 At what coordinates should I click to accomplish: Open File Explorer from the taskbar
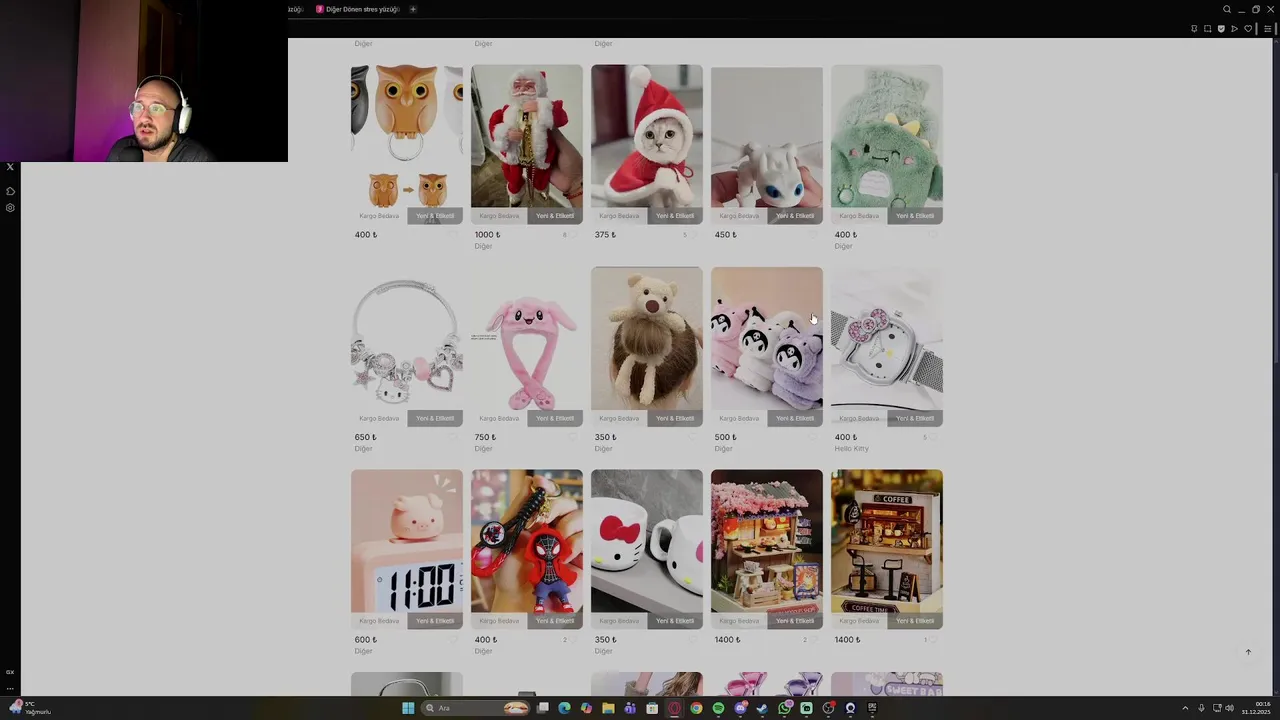[x=608, y=708]
